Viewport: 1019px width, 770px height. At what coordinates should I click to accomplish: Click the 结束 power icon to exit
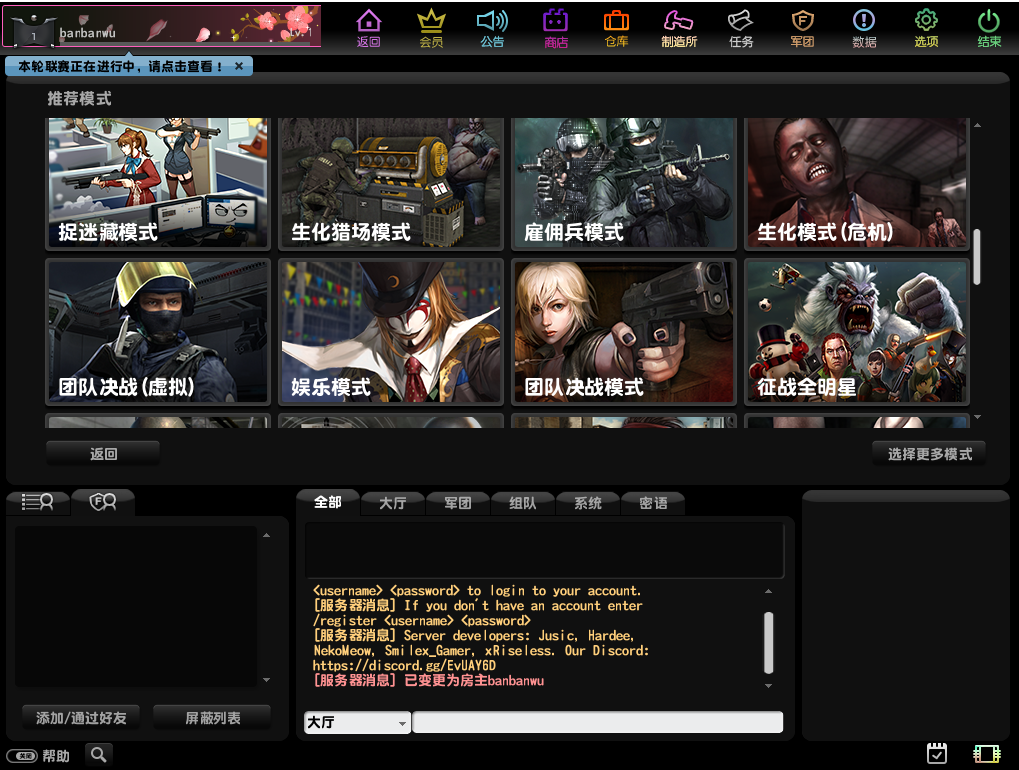988,28
